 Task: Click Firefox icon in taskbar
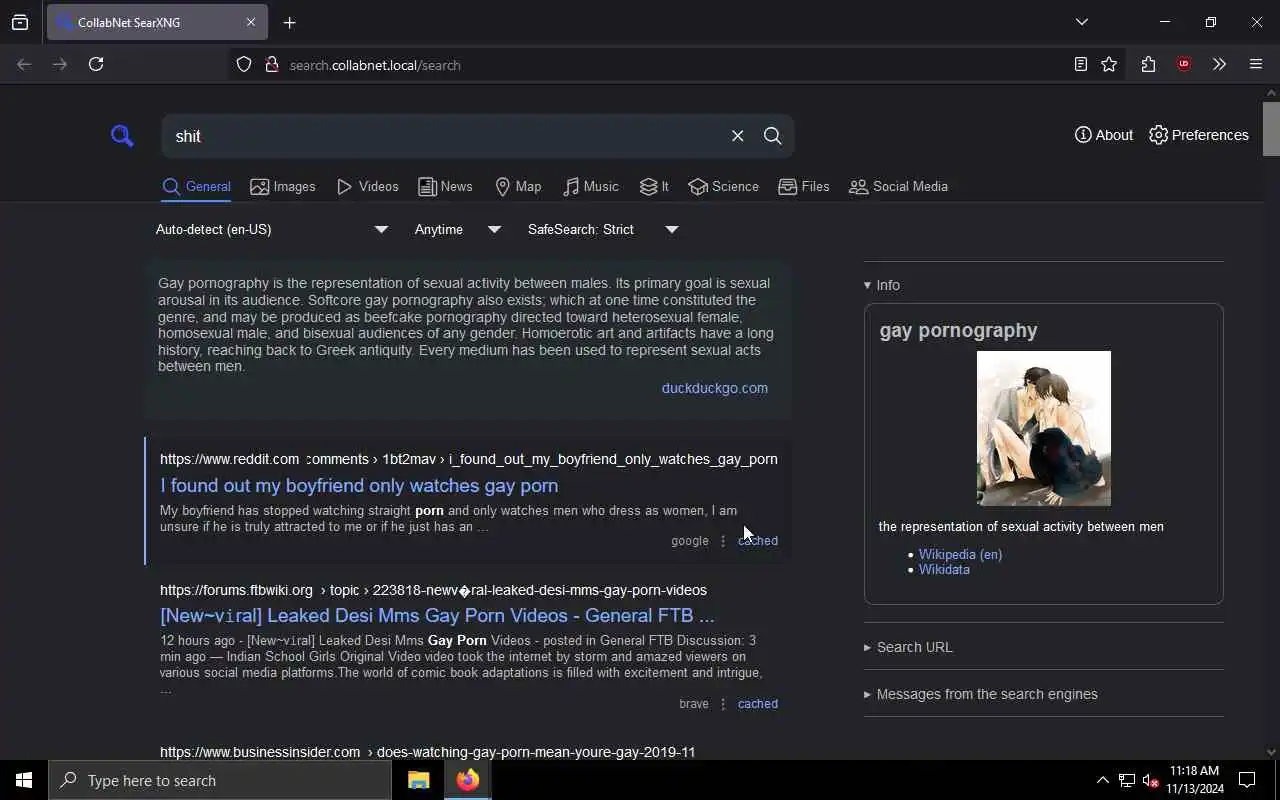pos(468,780)
